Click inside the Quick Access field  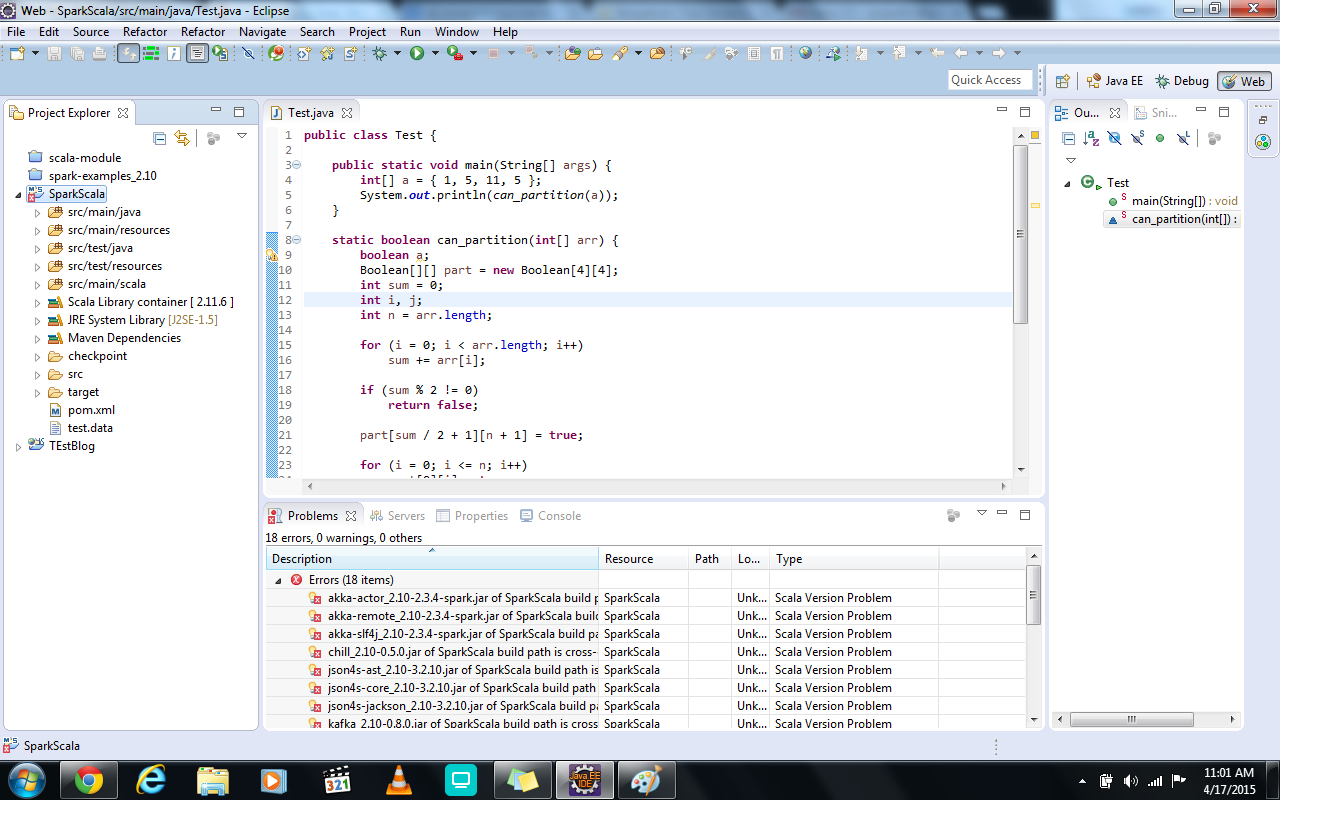(990, 79)
